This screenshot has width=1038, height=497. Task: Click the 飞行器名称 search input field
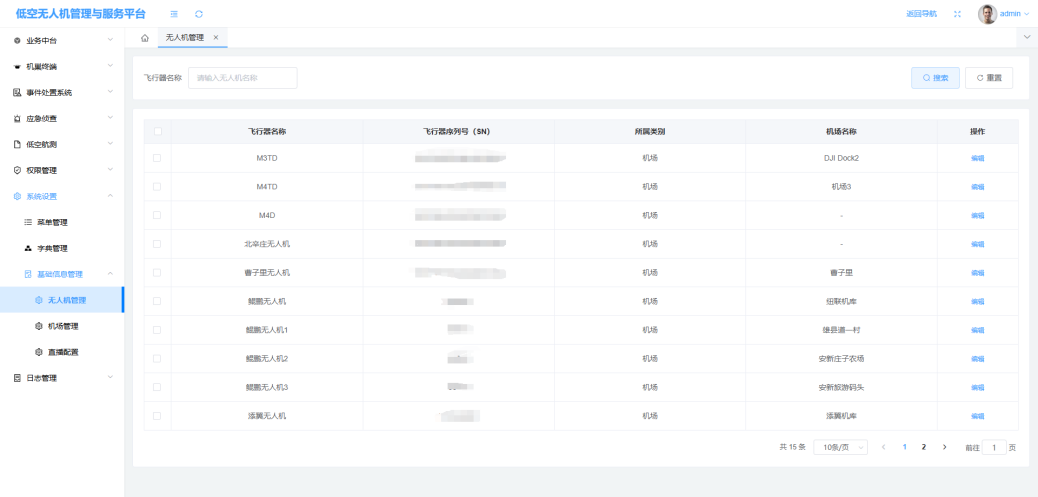242,78
